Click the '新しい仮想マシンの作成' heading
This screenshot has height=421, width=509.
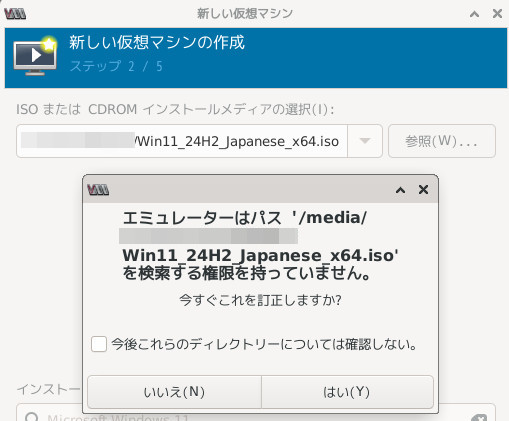click(x=157, y=43)
